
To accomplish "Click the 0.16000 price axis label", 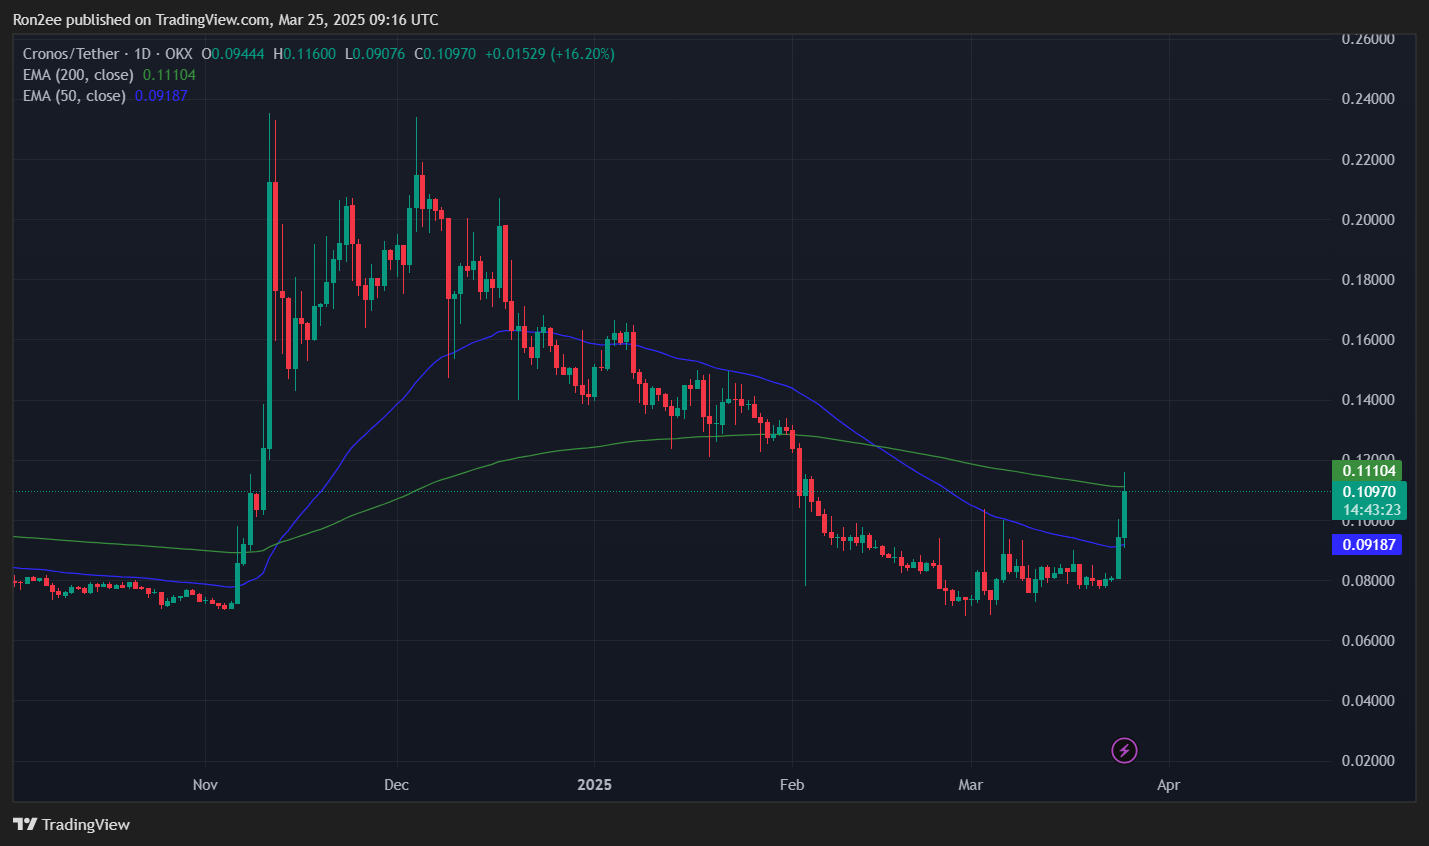I will coord(1367,340).
